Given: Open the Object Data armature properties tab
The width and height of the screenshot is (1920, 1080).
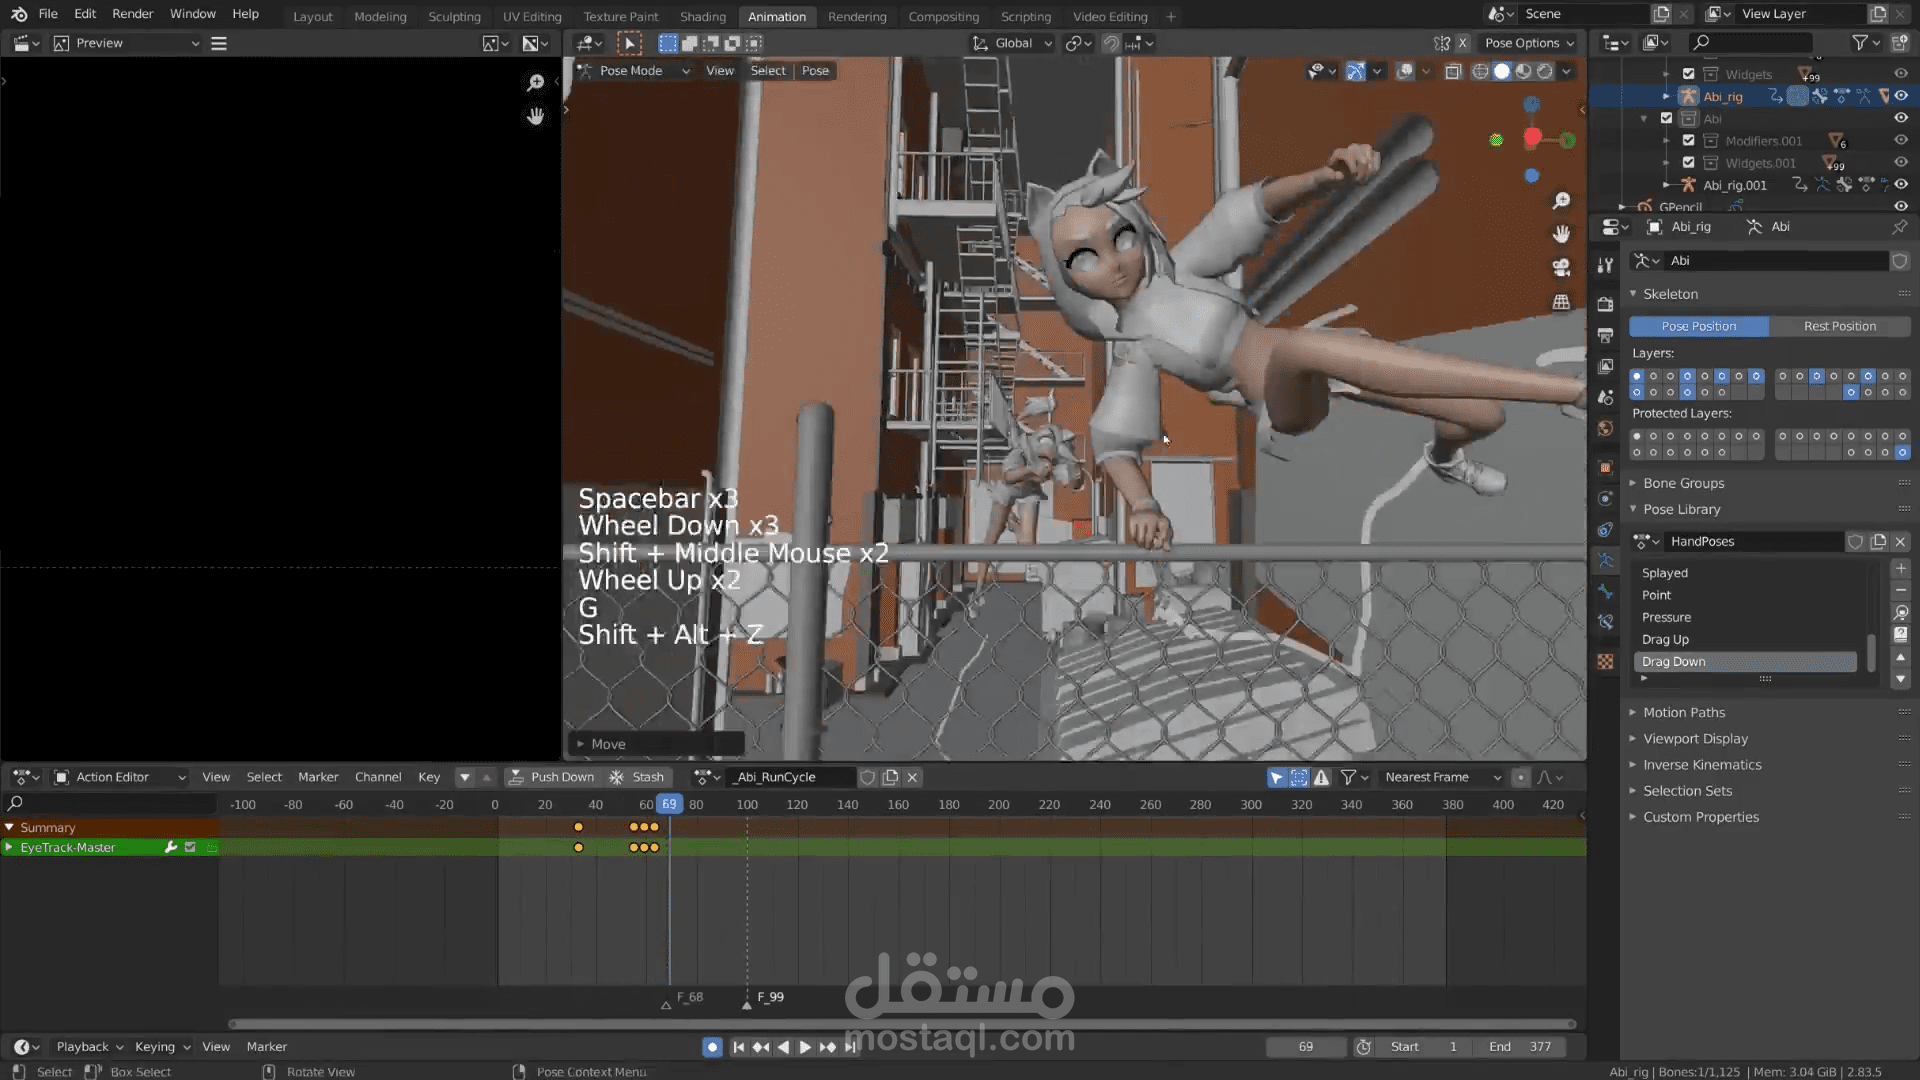Looking at the screenshot, I should (x=1605, y=560).
